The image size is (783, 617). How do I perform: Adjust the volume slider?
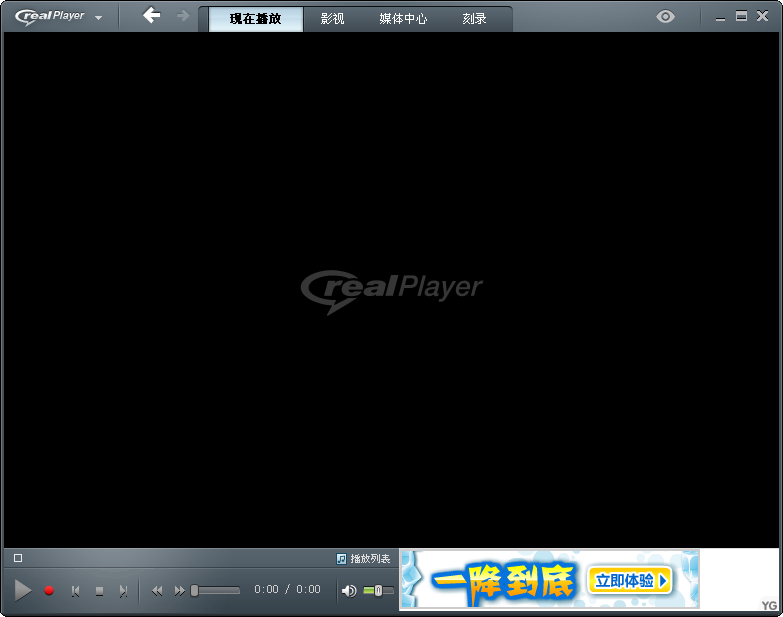(x=379, y=591)
